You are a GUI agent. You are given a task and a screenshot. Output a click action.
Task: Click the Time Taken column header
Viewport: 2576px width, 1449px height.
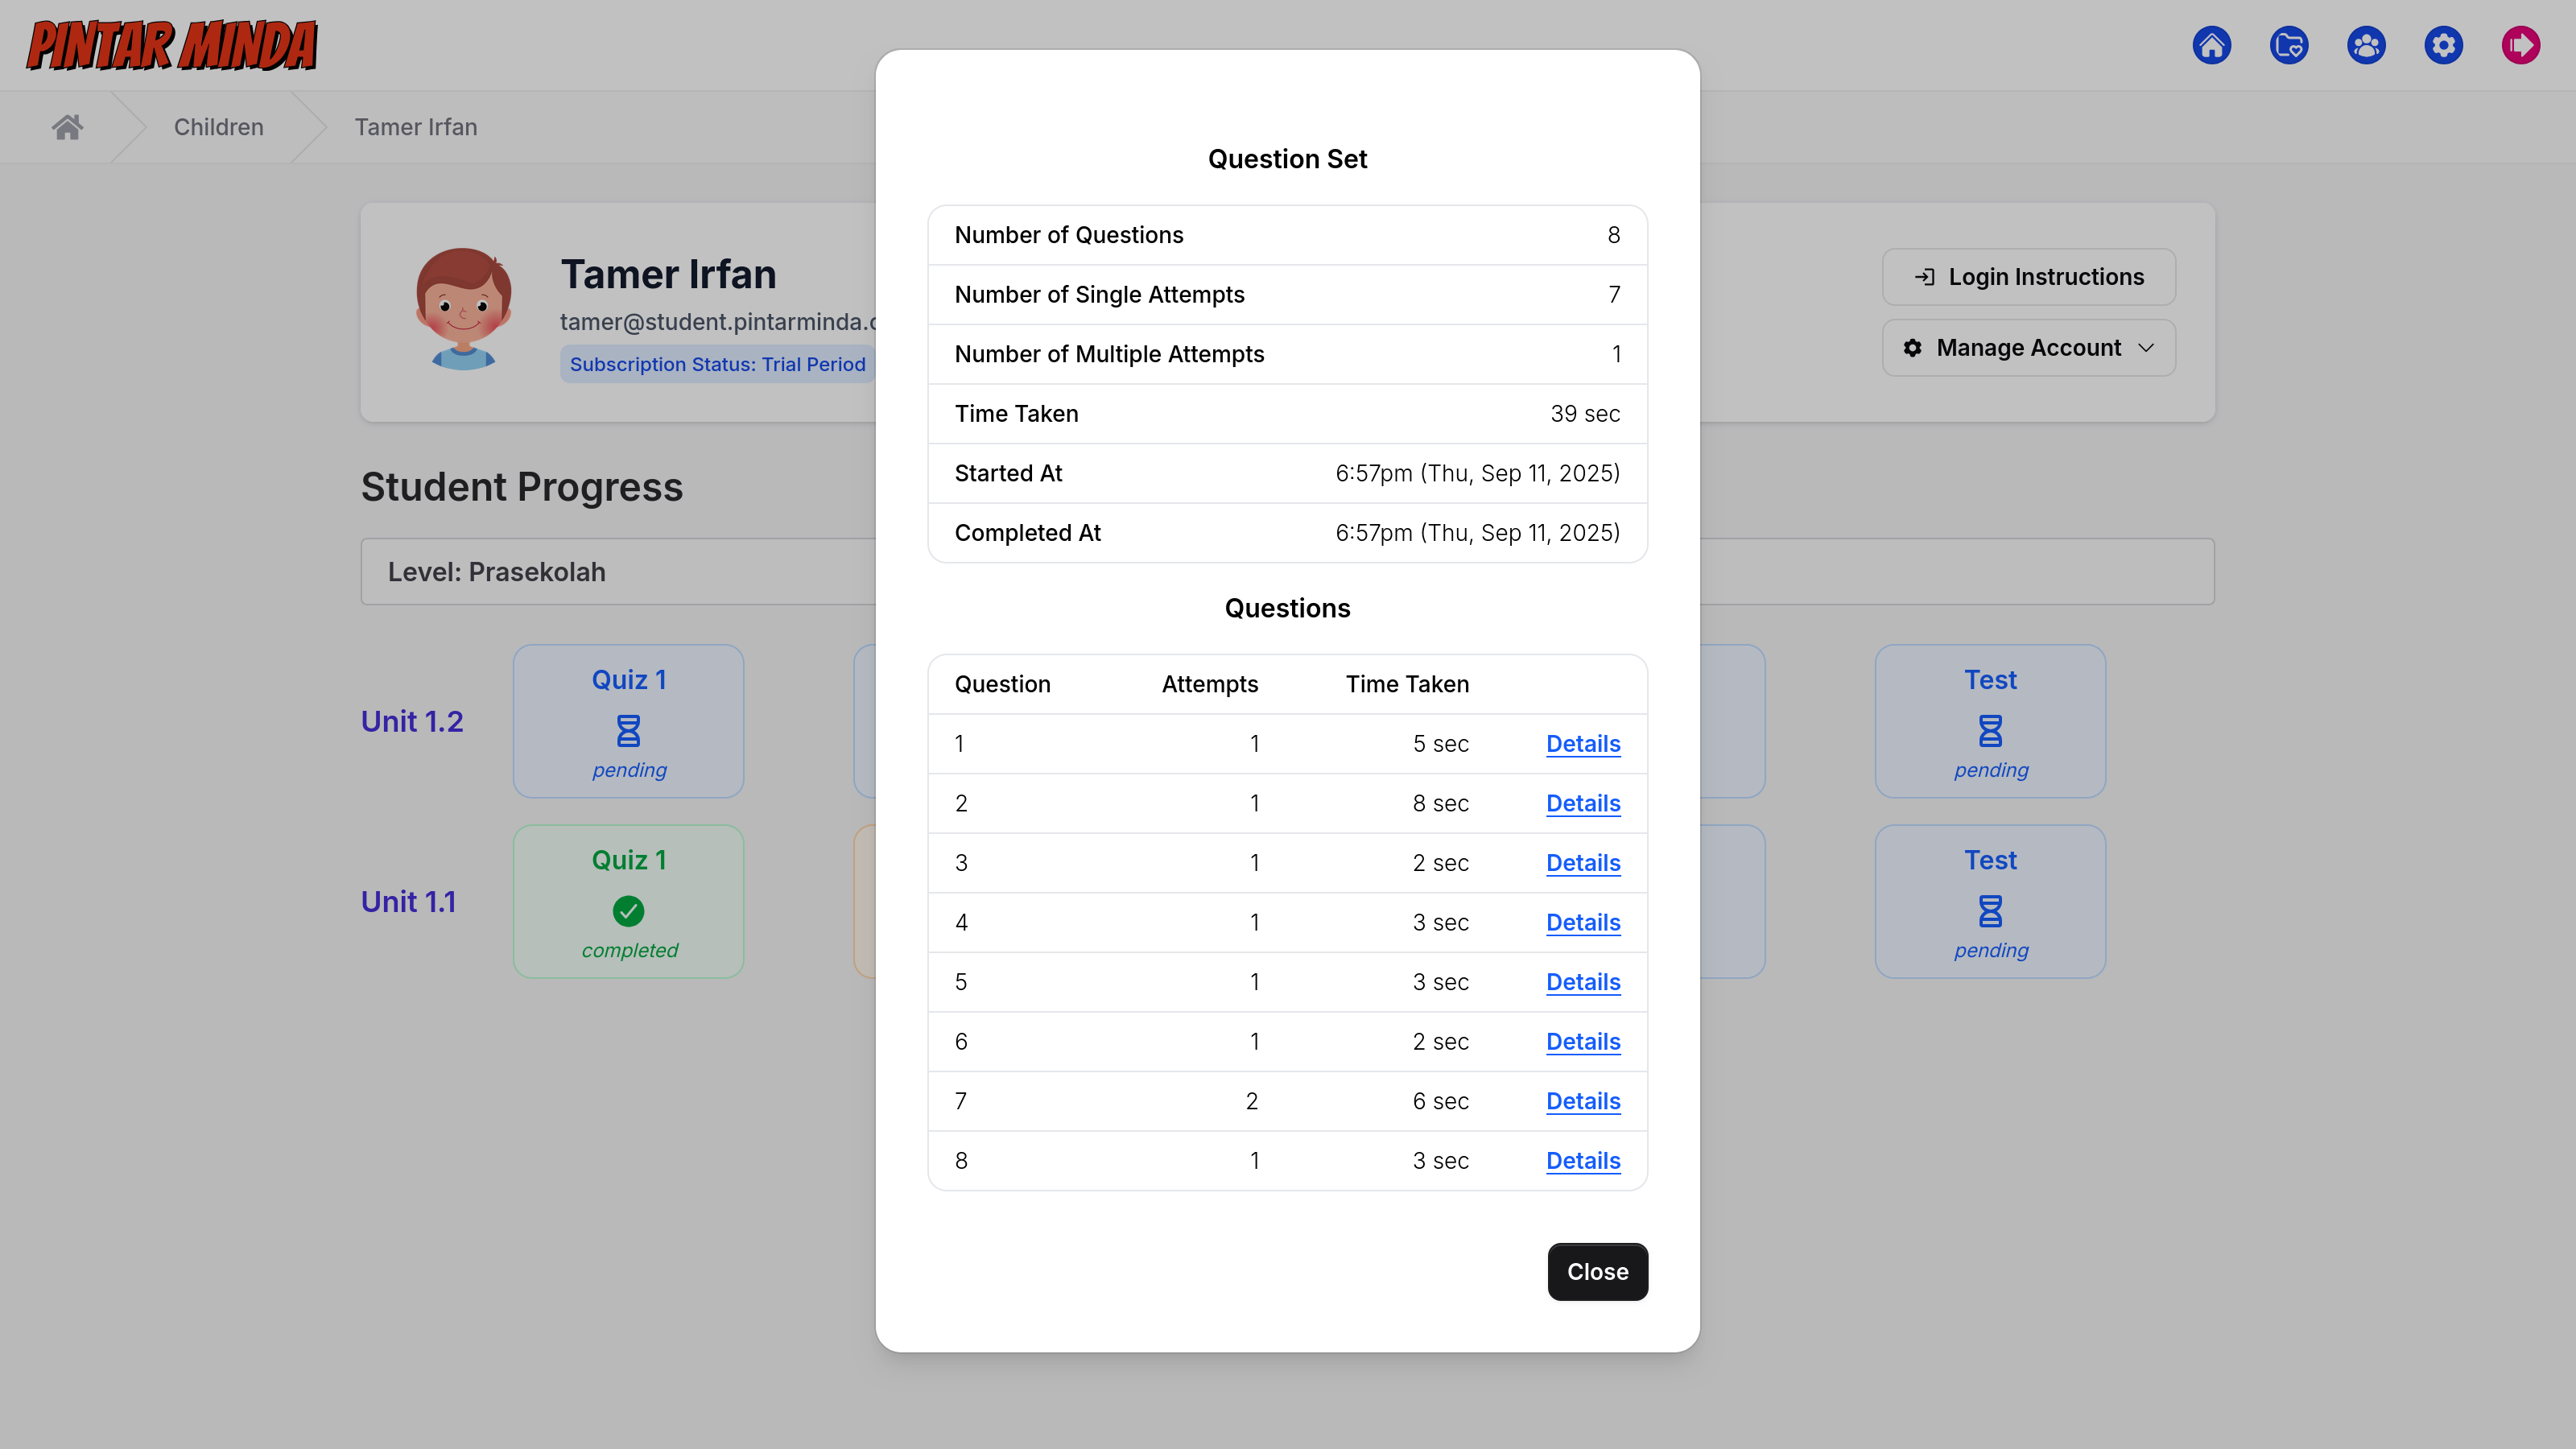(1407, 684)
